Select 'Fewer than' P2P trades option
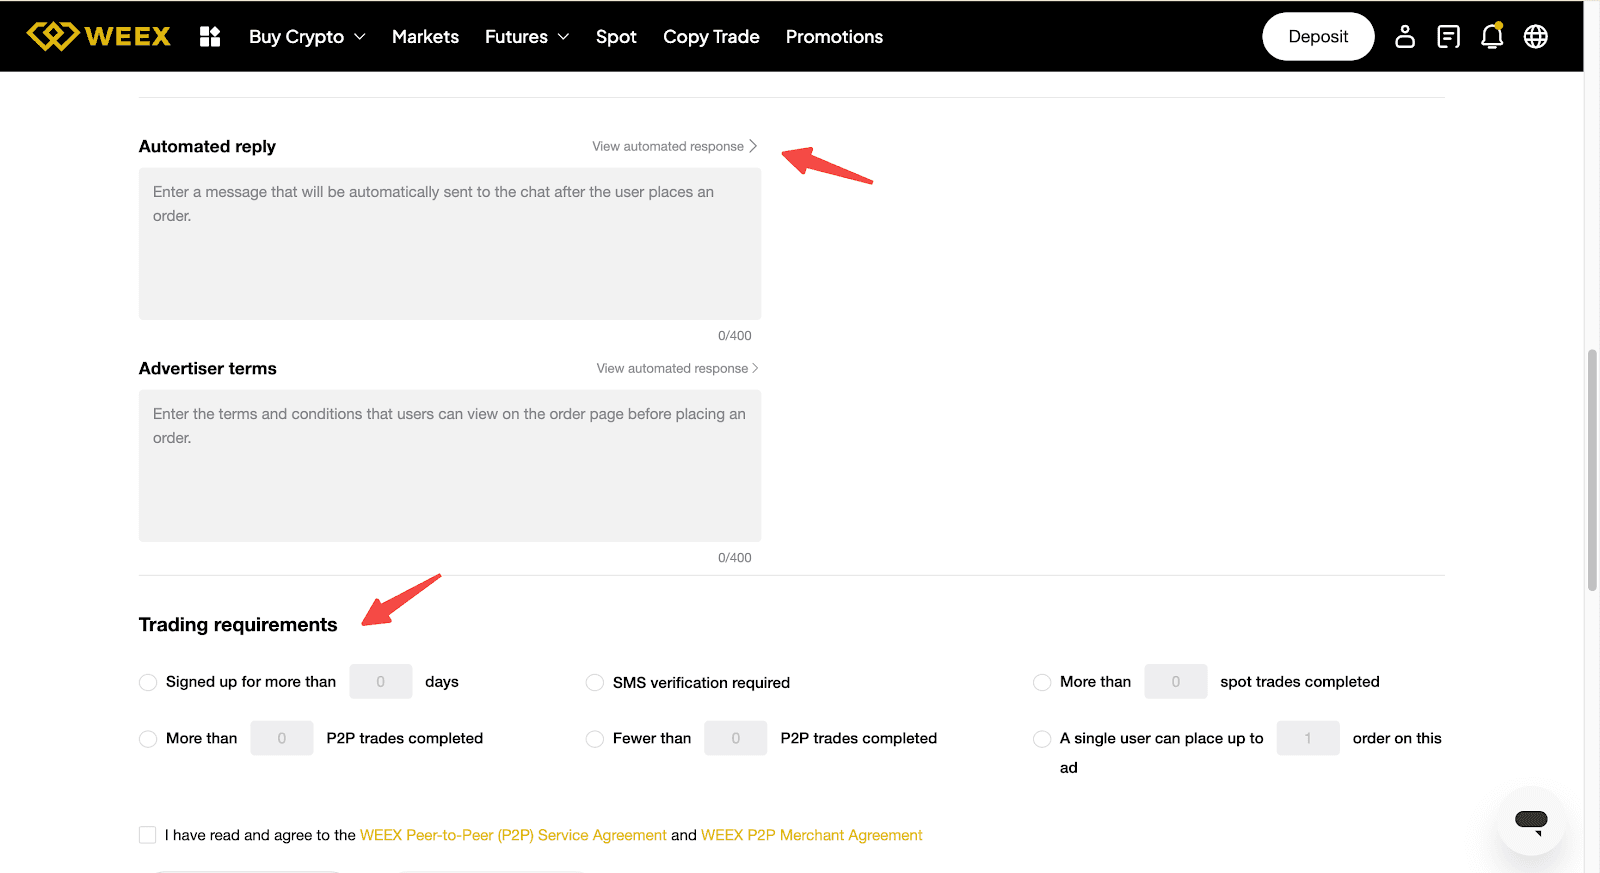This screenshot has height=873, width=1600. [595, 739]
